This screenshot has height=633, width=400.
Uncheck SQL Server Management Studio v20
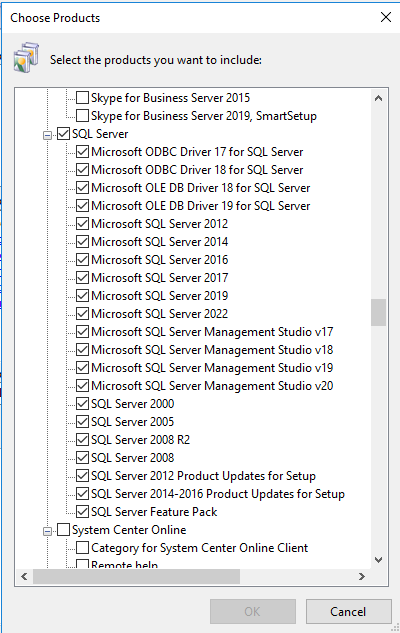point(82,386)
